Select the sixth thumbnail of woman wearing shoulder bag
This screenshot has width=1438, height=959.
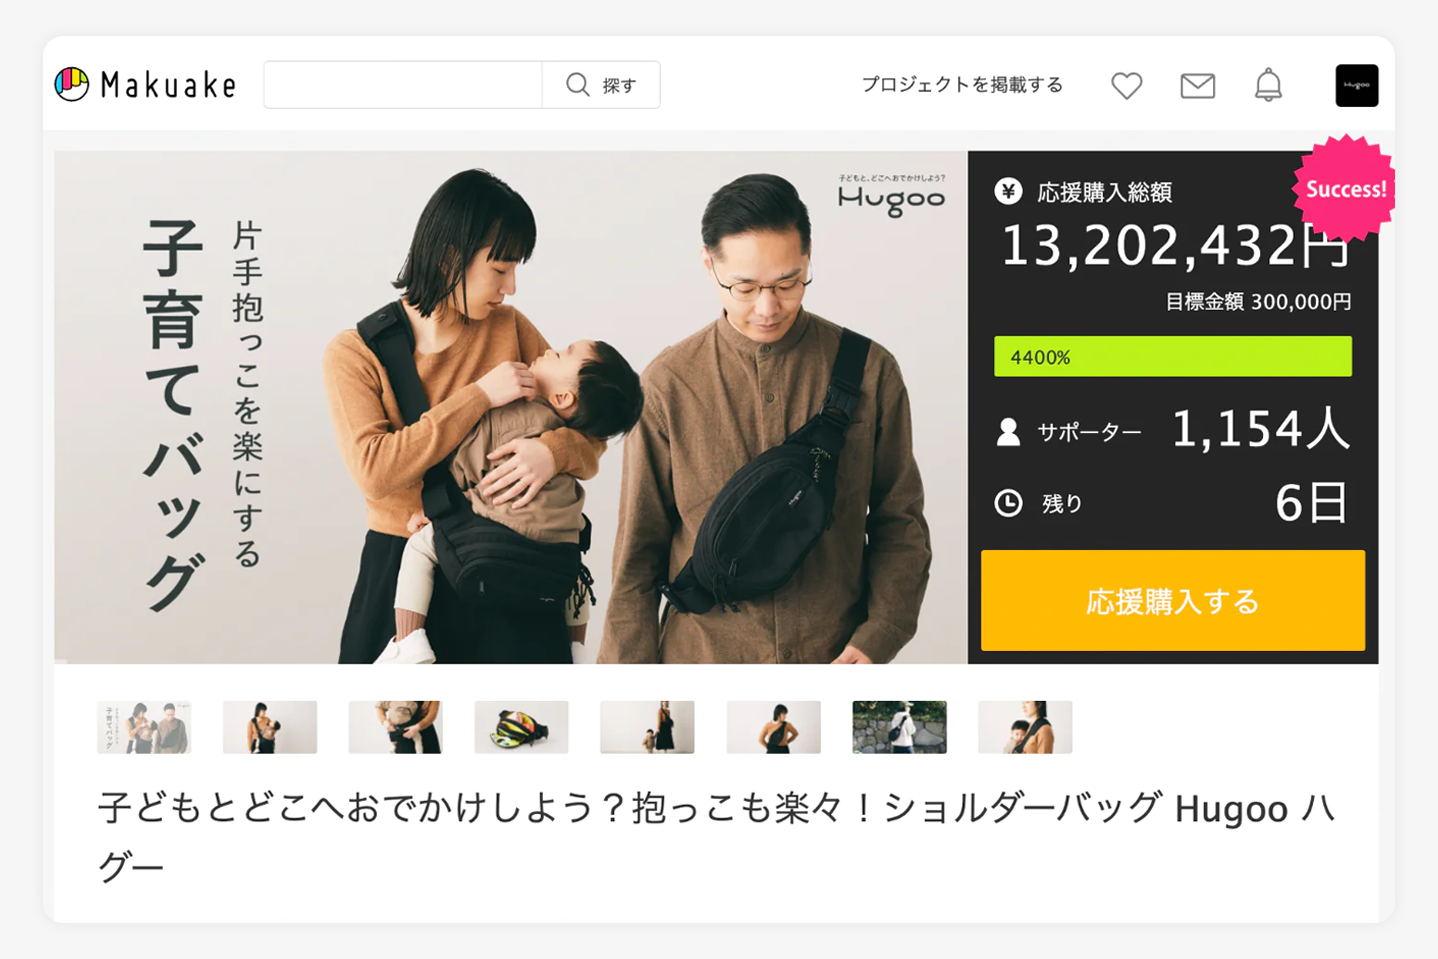(x=773, y=727)
